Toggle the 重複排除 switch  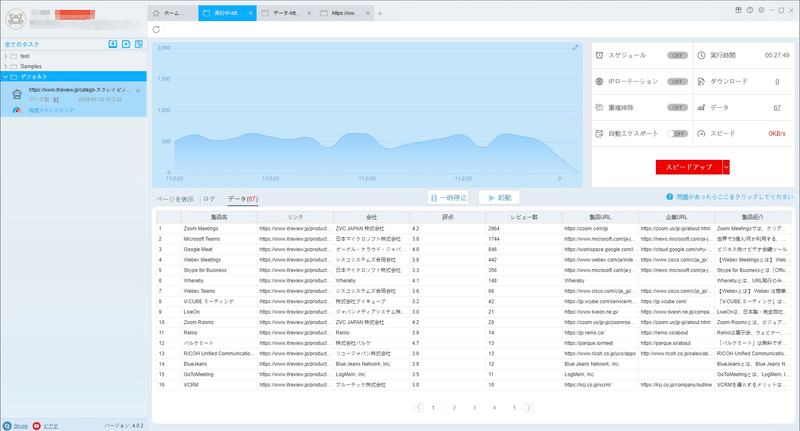678,108
